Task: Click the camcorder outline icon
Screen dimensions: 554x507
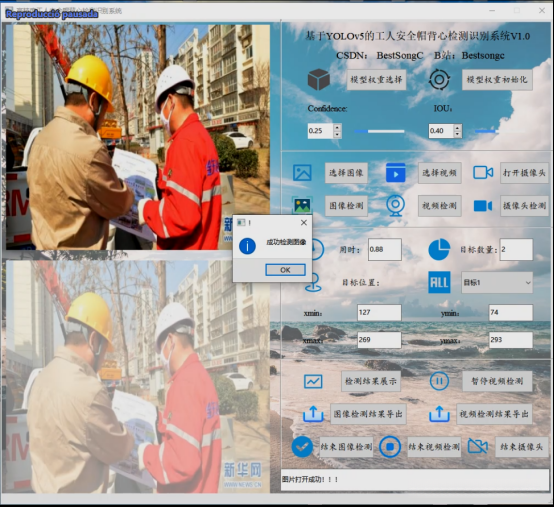Action: click(x=483, y=172)
